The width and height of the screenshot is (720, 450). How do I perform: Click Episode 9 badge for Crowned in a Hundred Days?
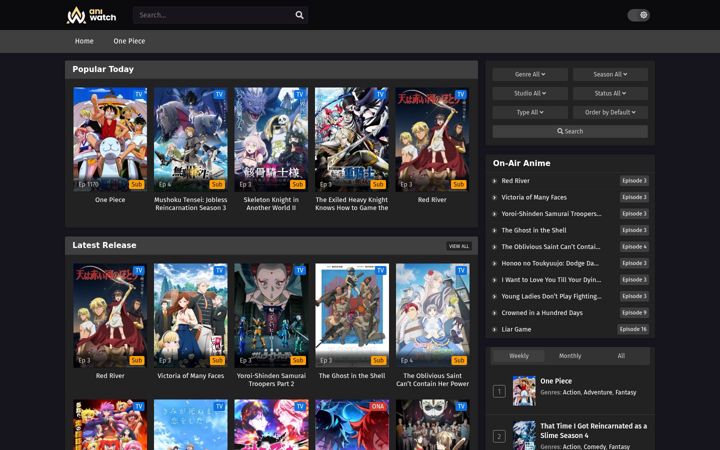coord(634,313)
